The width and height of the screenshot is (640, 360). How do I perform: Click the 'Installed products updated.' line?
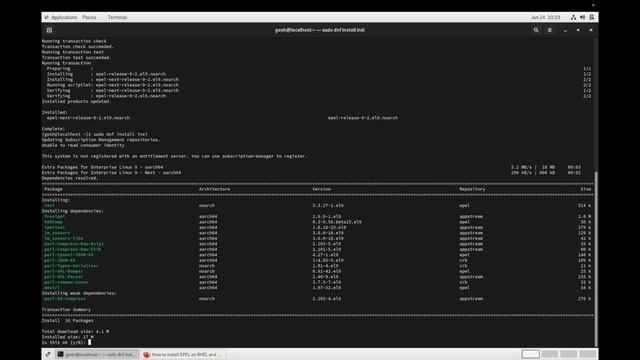click(76, 101)
